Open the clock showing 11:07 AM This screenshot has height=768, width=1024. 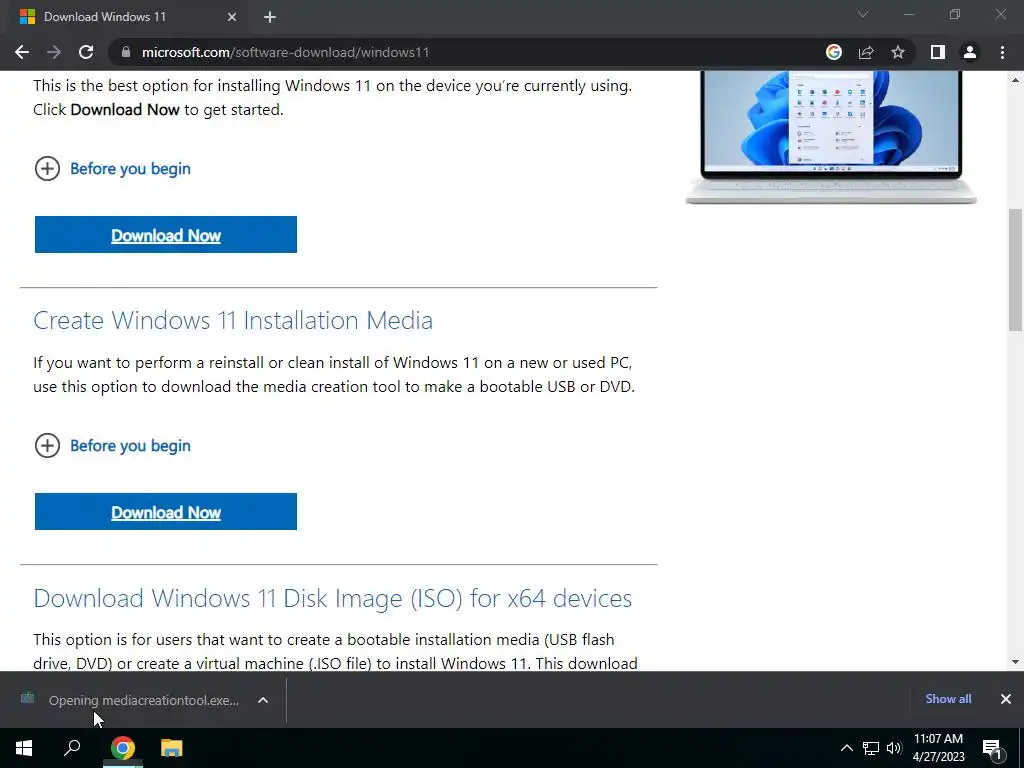(x=938, y=748)
